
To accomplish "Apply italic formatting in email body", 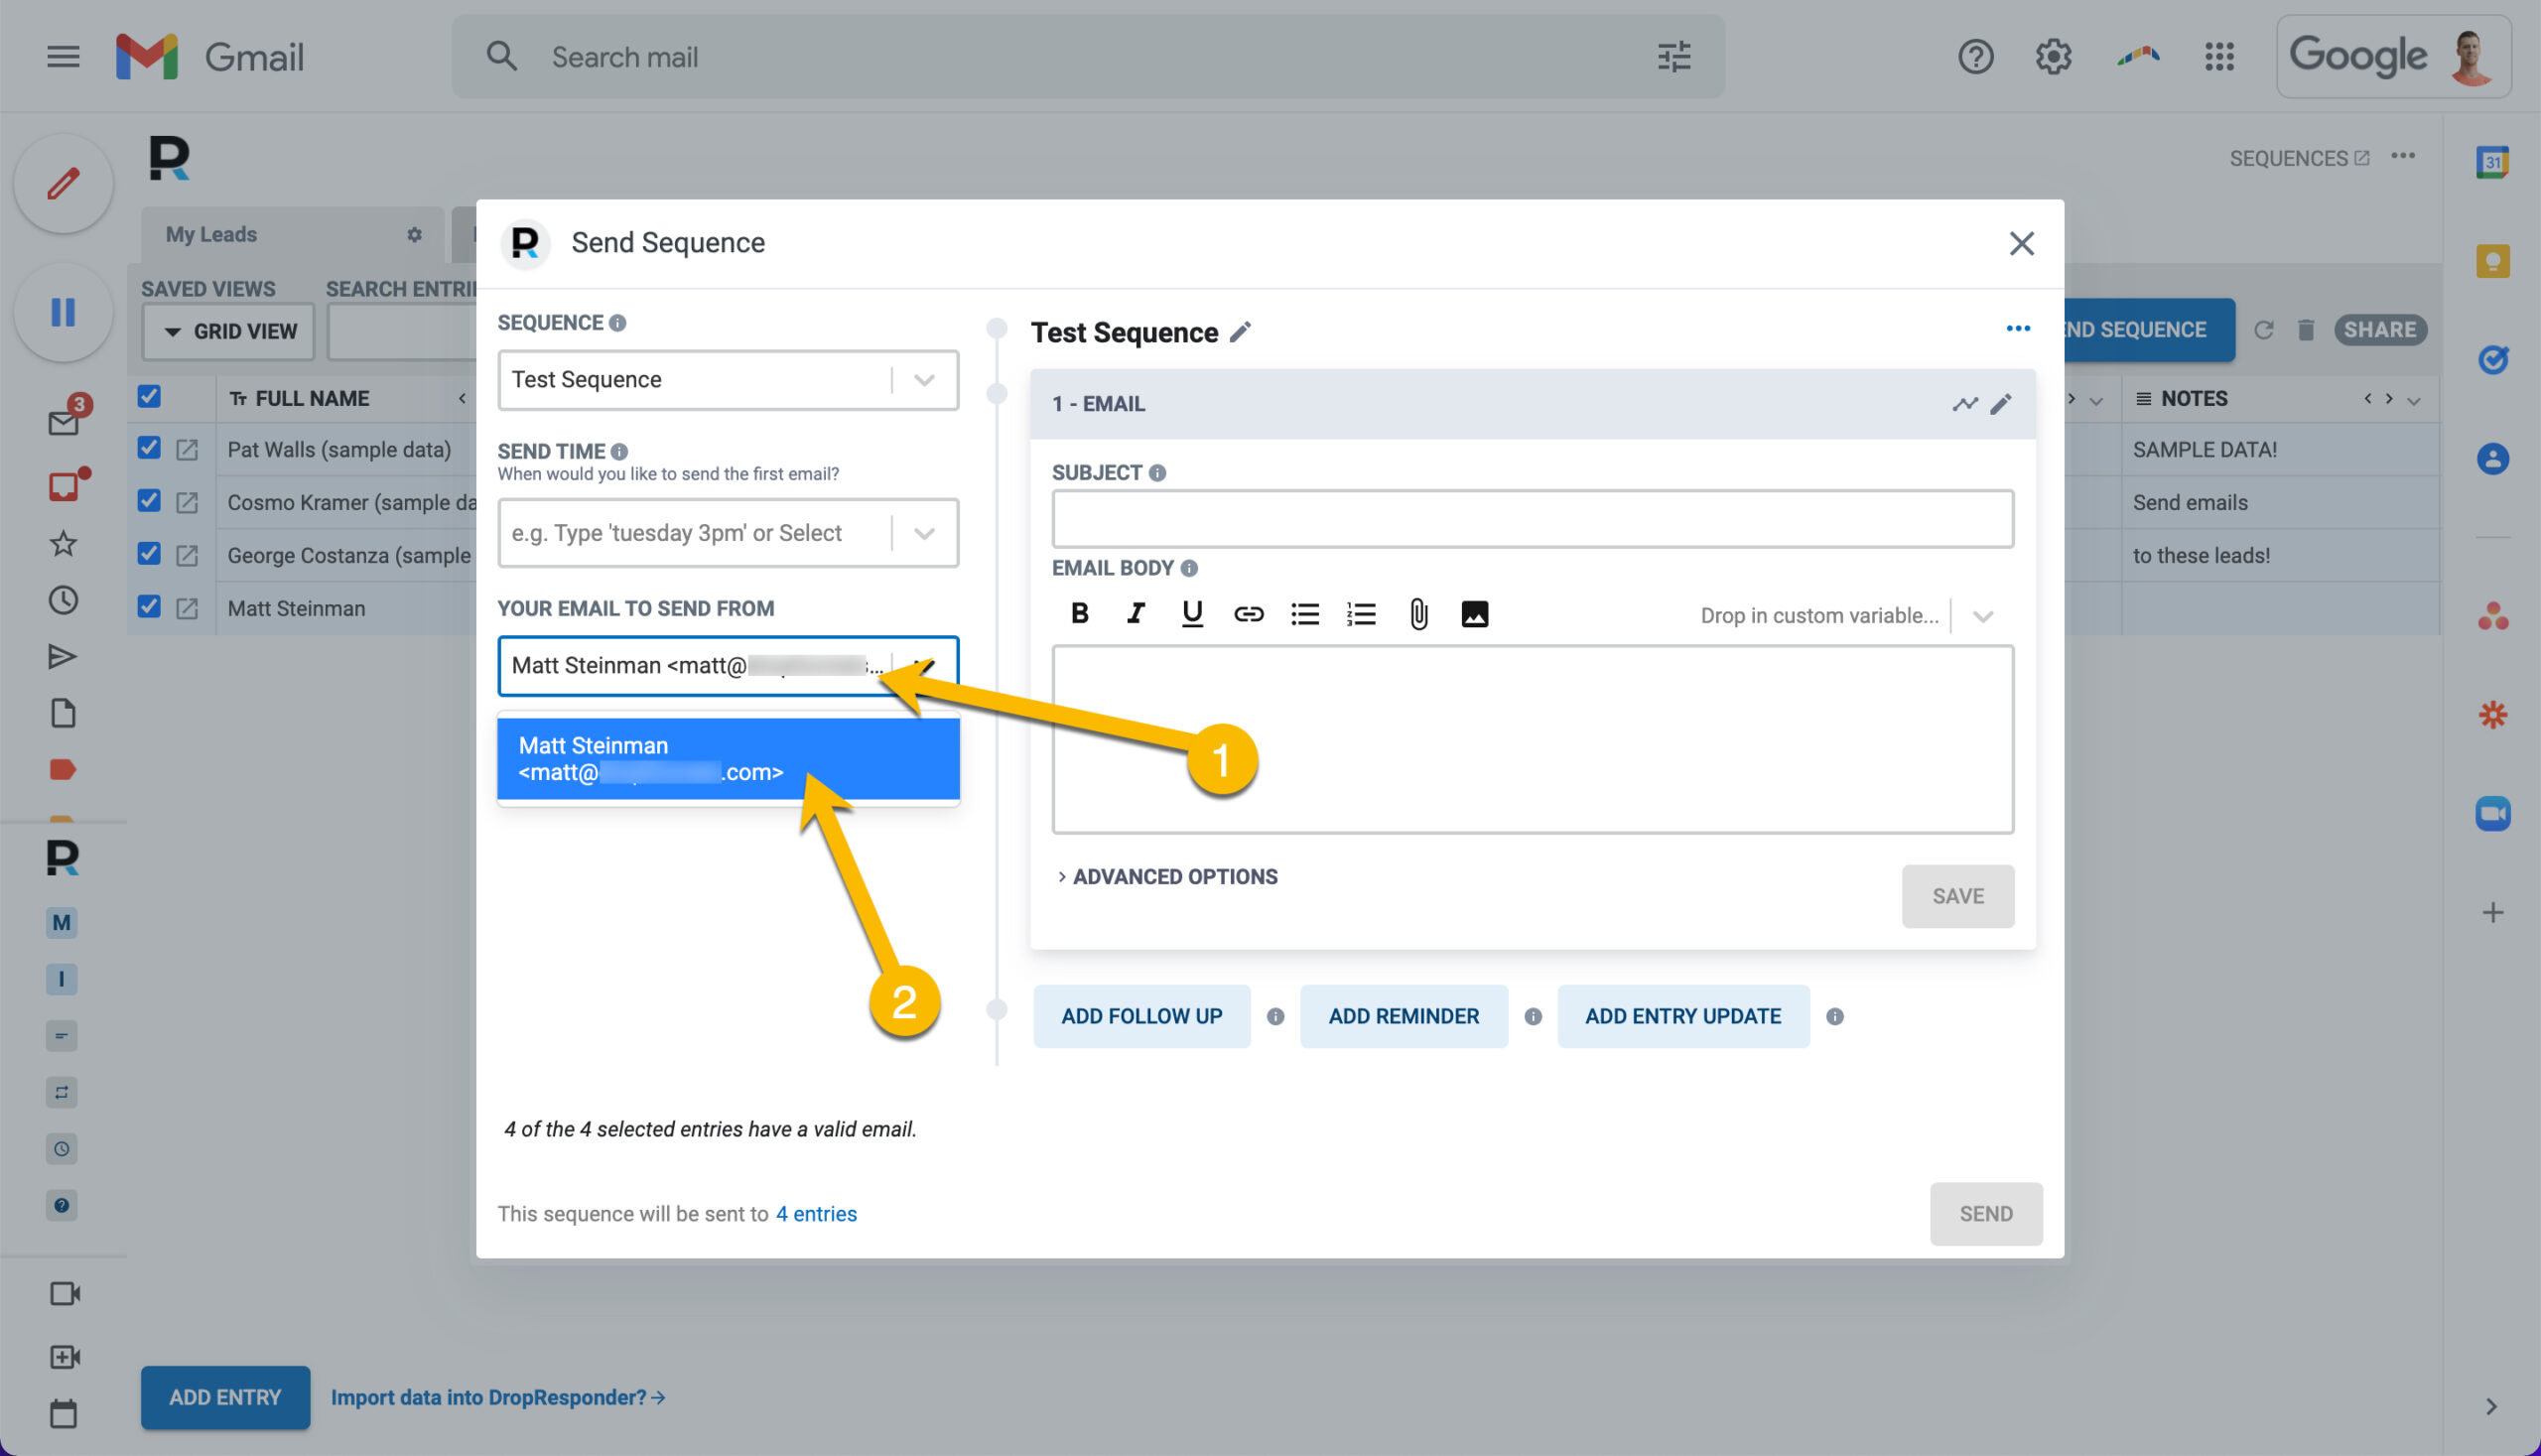I will click(x=1135, y=614).
